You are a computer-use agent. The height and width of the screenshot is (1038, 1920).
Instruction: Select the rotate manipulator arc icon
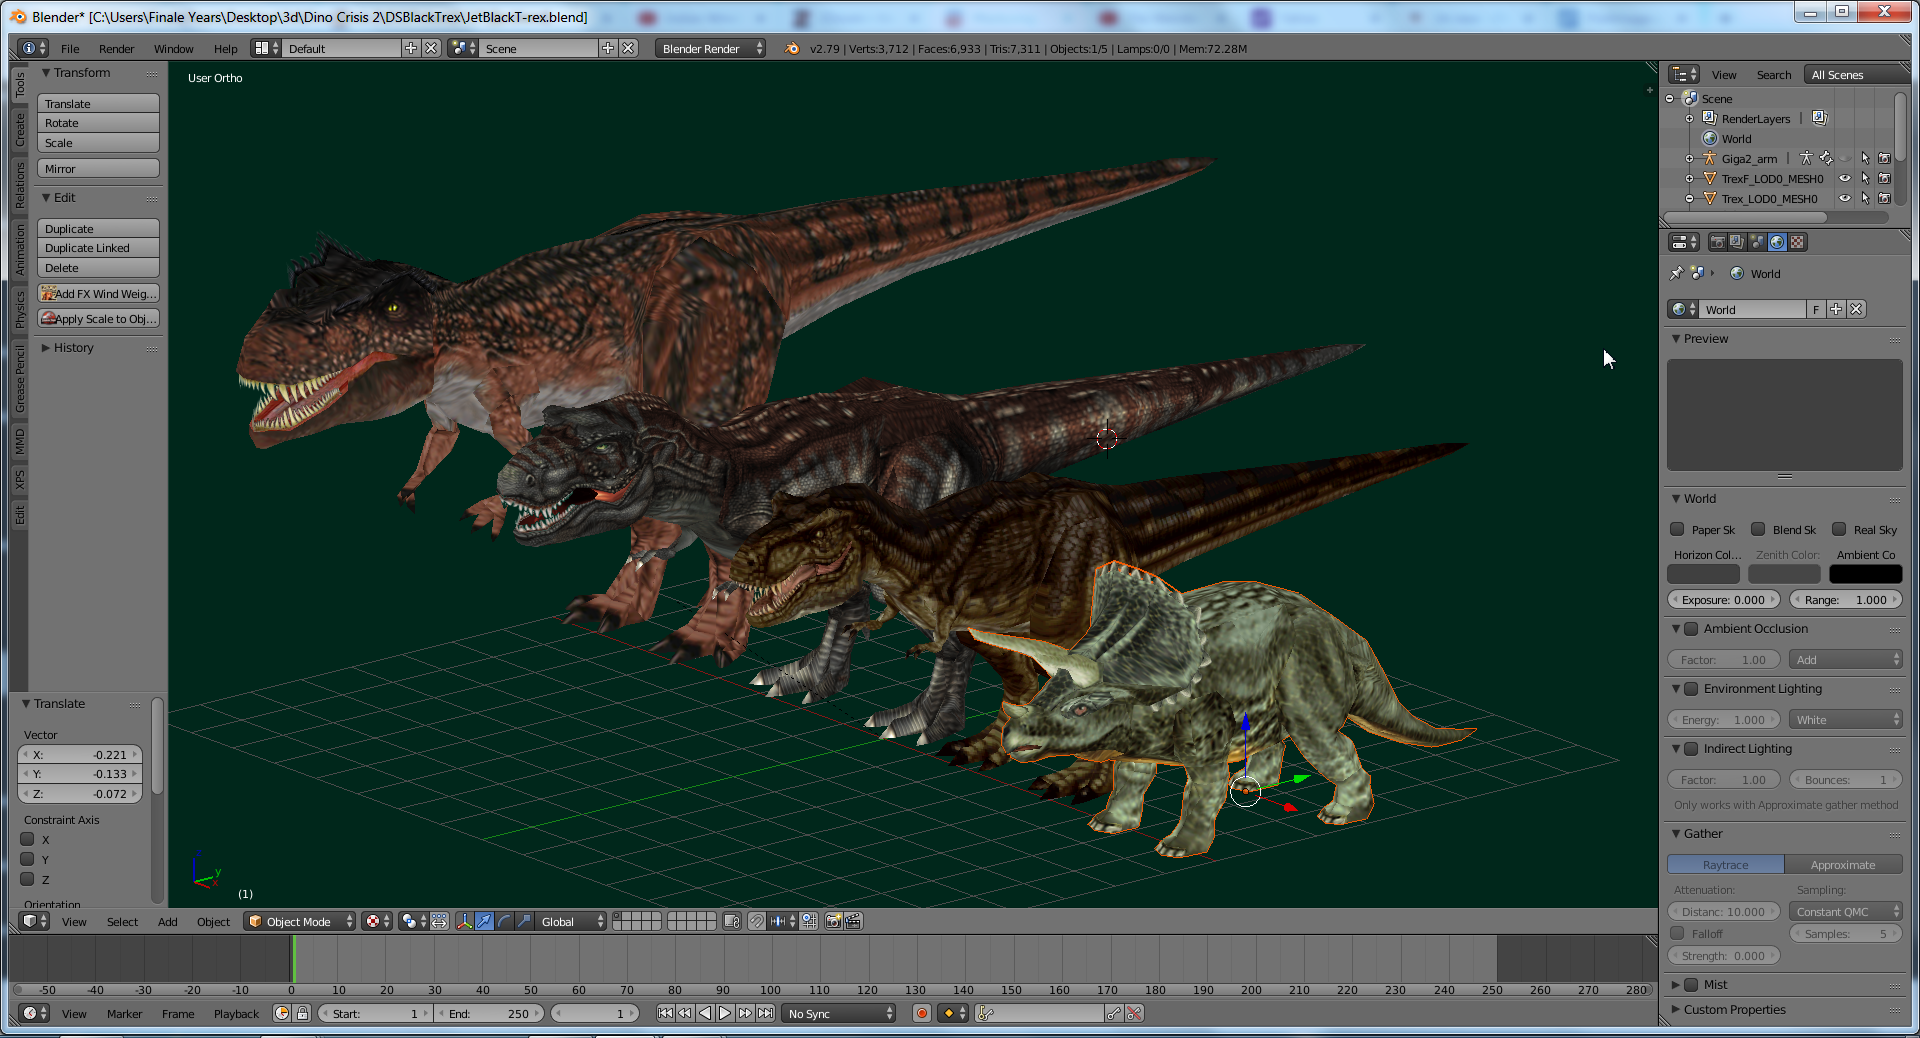(x=504, y=921)
